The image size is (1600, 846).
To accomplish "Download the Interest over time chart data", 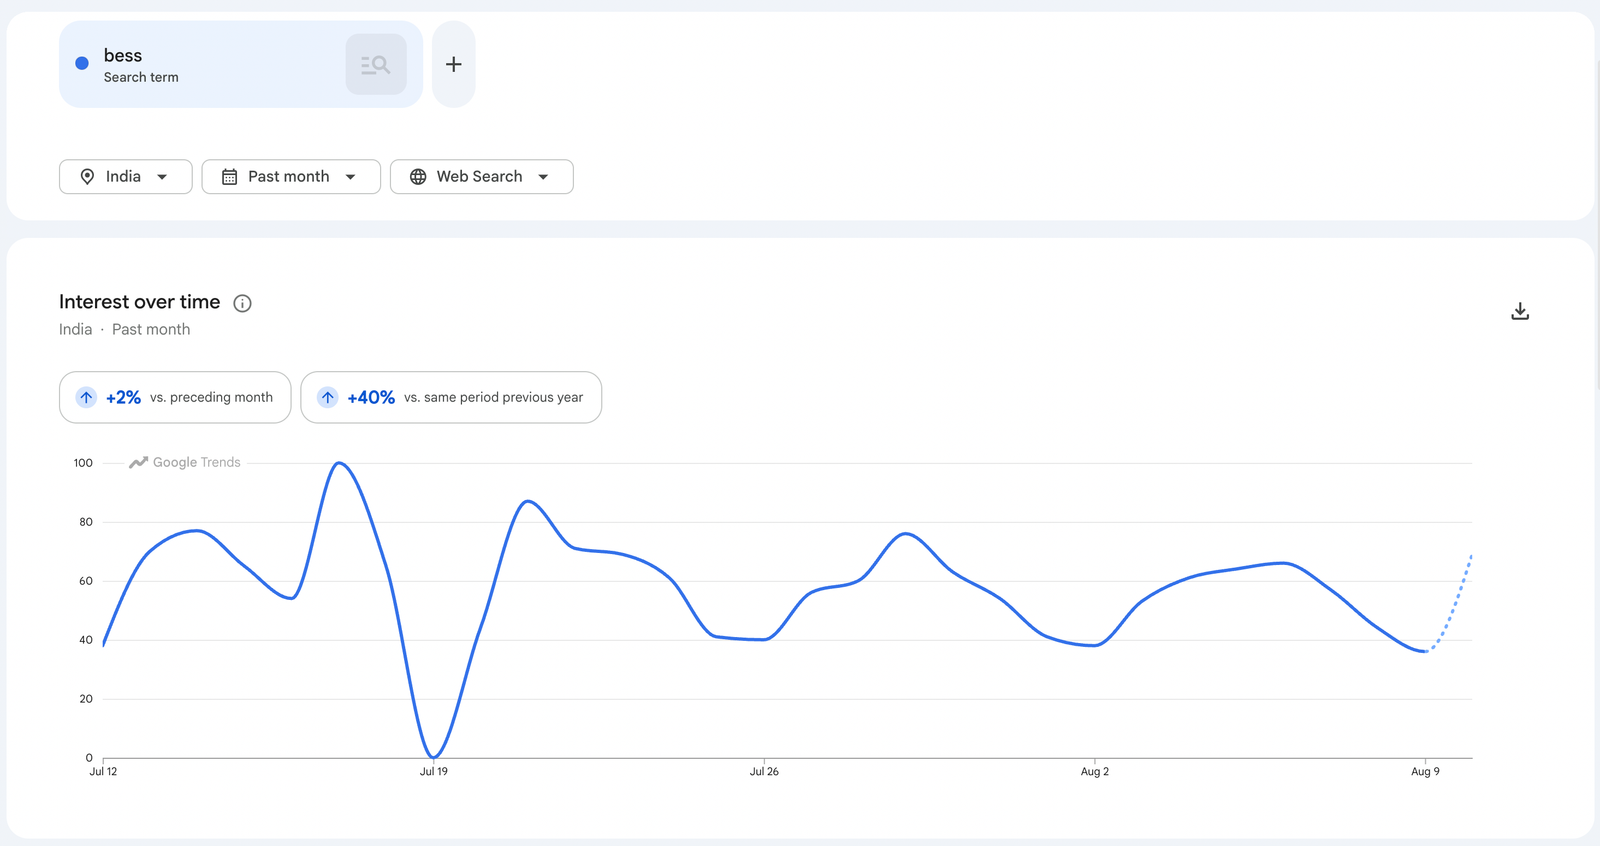I will click(x=1520, y=311).
